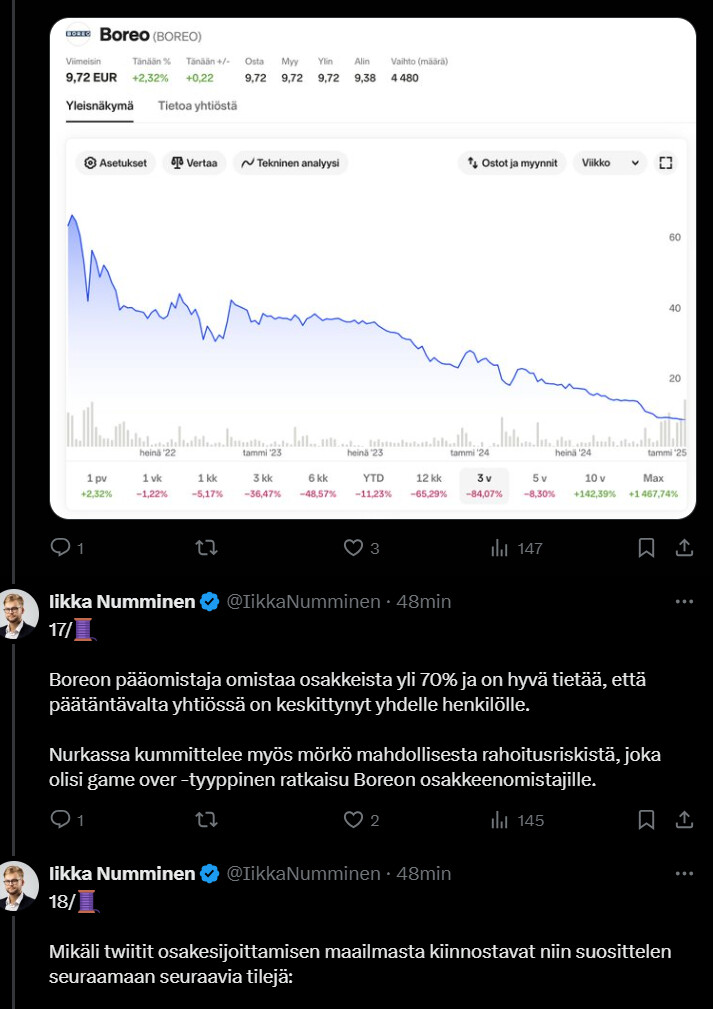Like the Boreo chart tweet with 3 likes
This screenshot has width=713, height=1009.
tap(353, 548)
